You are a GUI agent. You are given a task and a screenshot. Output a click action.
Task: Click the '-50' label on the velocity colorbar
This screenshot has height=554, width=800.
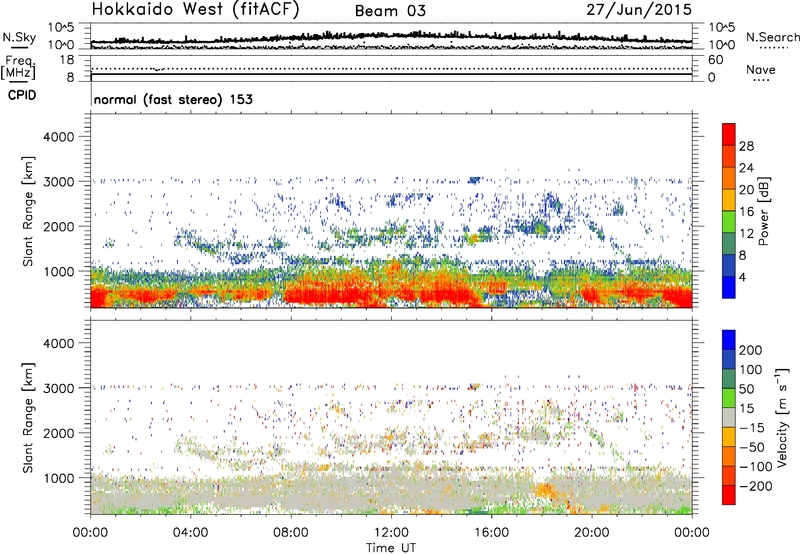[x=753, y=448]
